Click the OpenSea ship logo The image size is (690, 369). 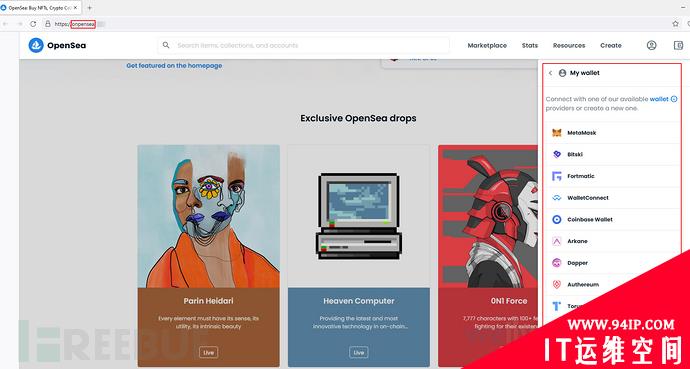click(x=36, y=45)
